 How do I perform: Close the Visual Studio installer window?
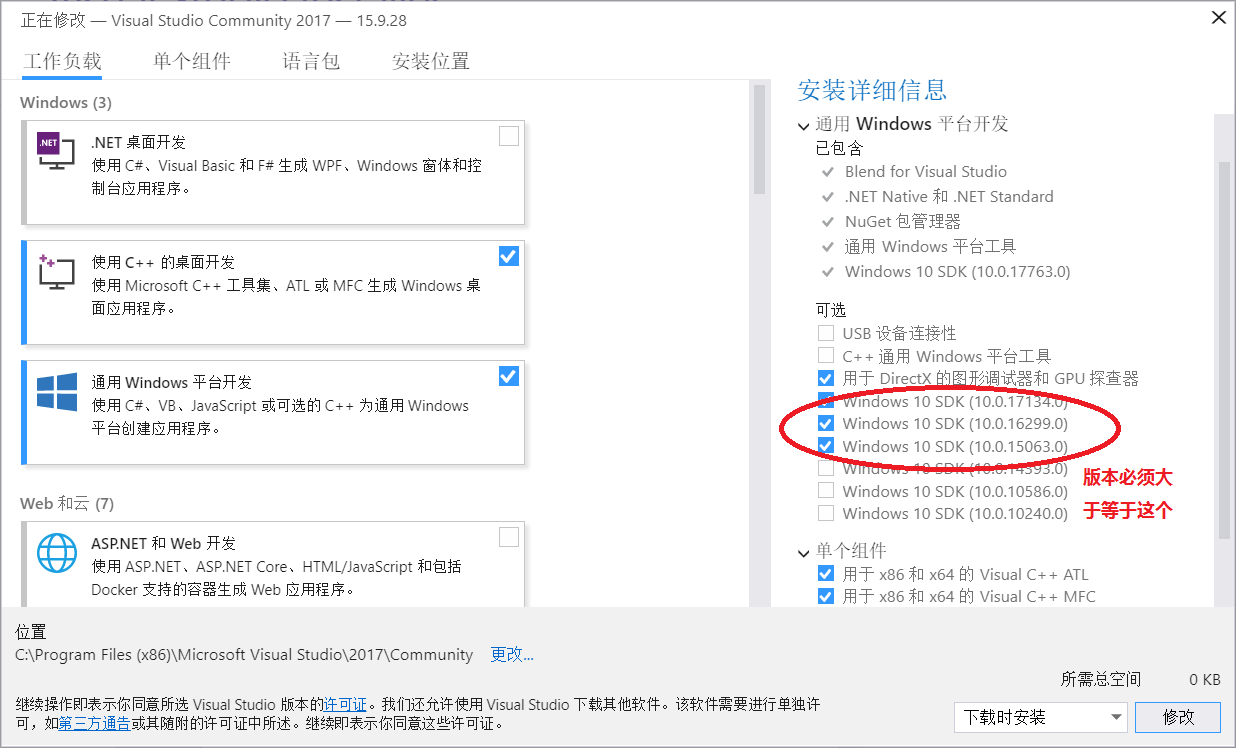[x=1218, y=17]
